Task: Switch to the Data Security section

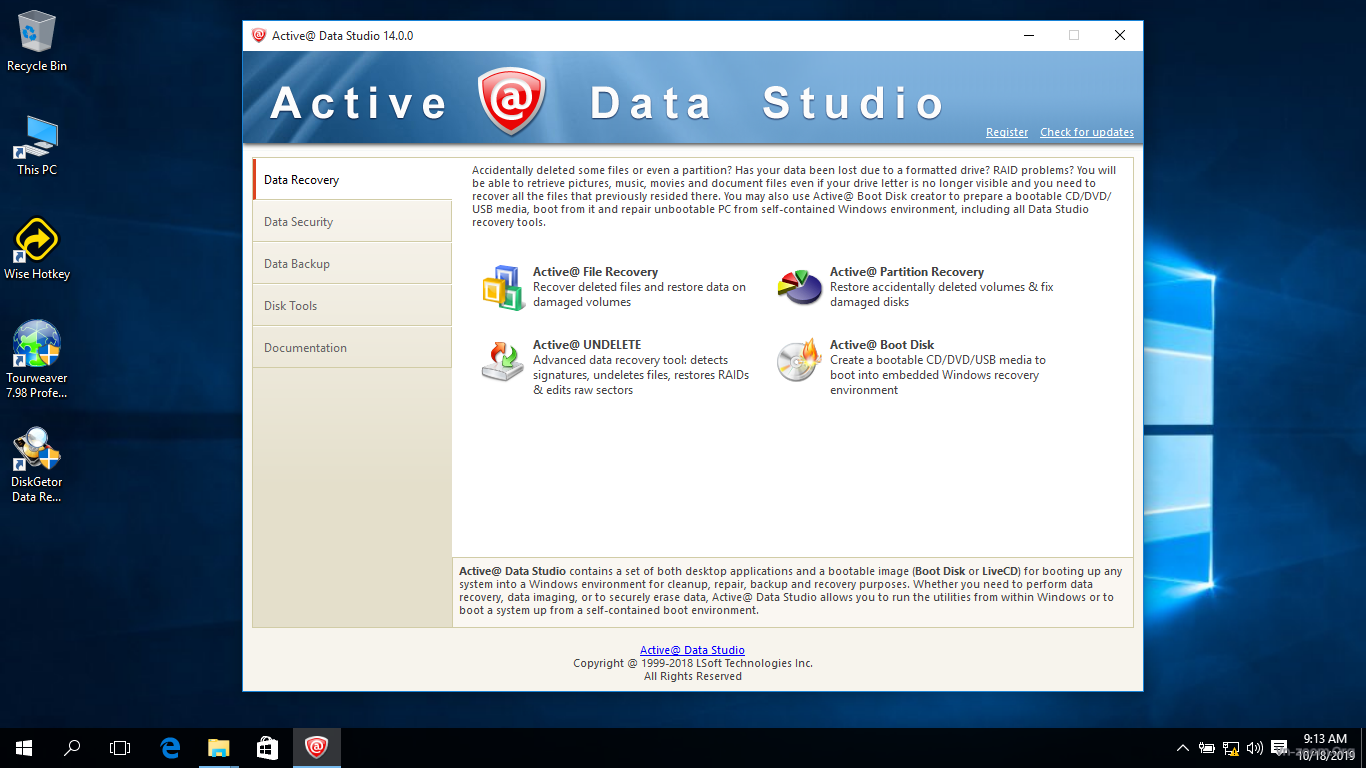Action: 300,220
